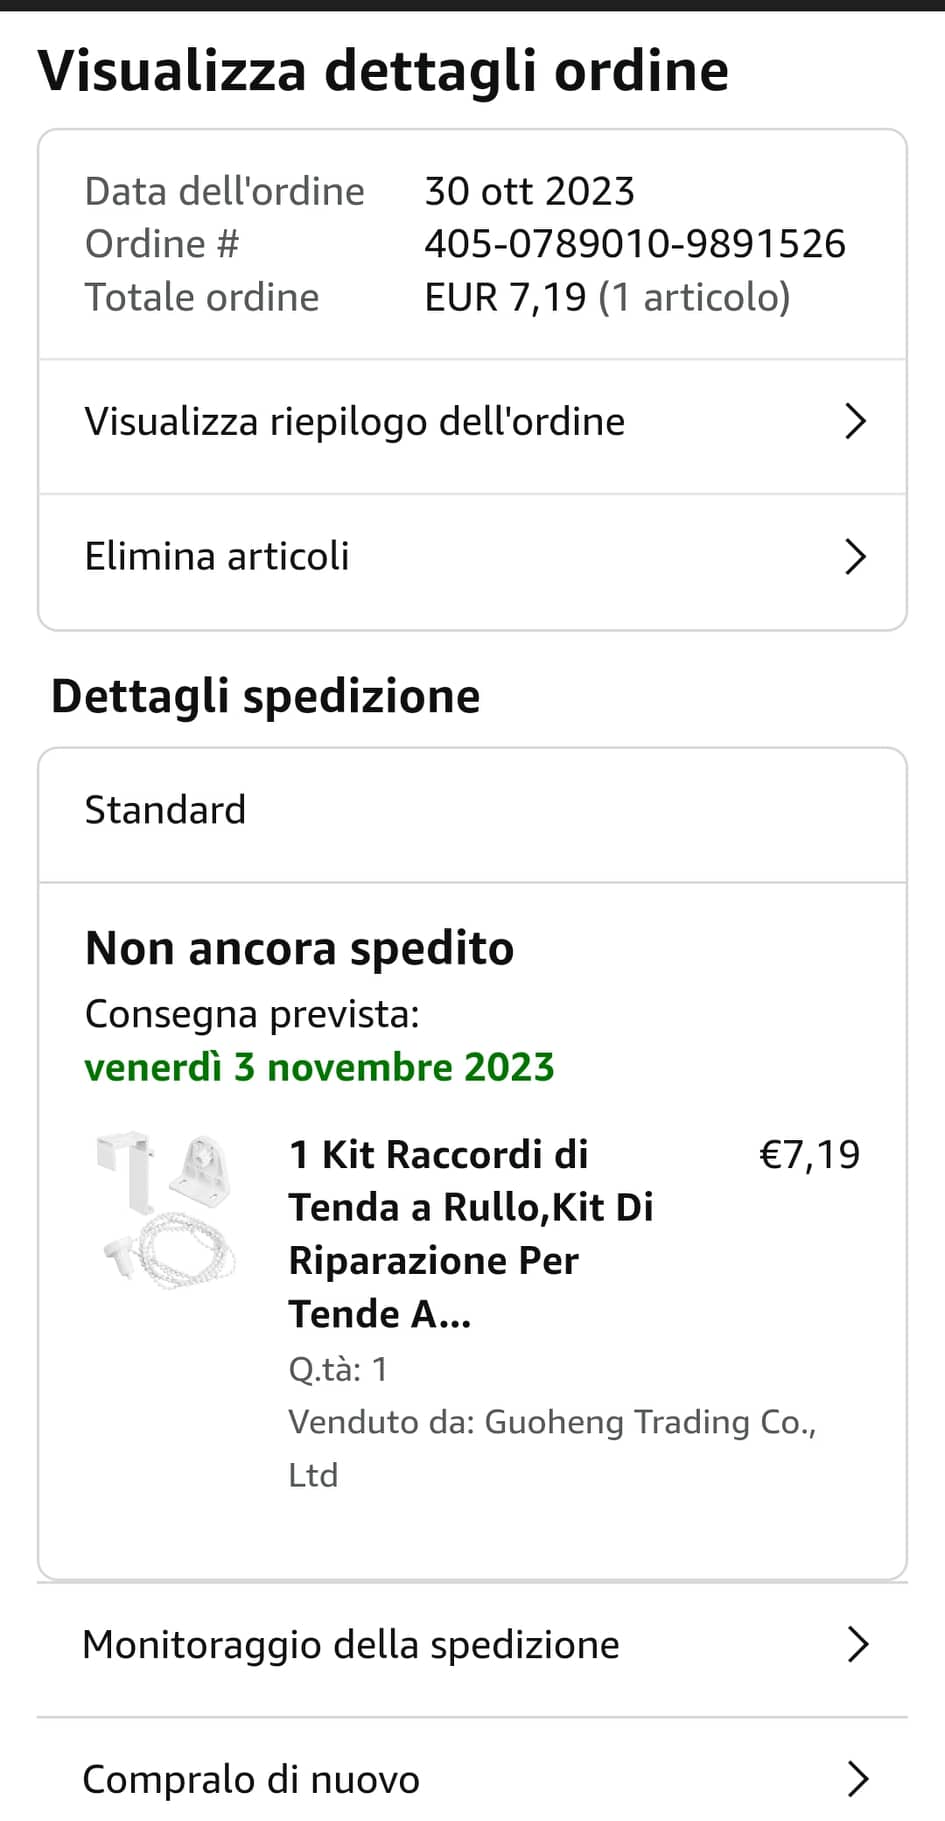
Task: Select Elimina articoli option
Action: click(x=217, y=557)
